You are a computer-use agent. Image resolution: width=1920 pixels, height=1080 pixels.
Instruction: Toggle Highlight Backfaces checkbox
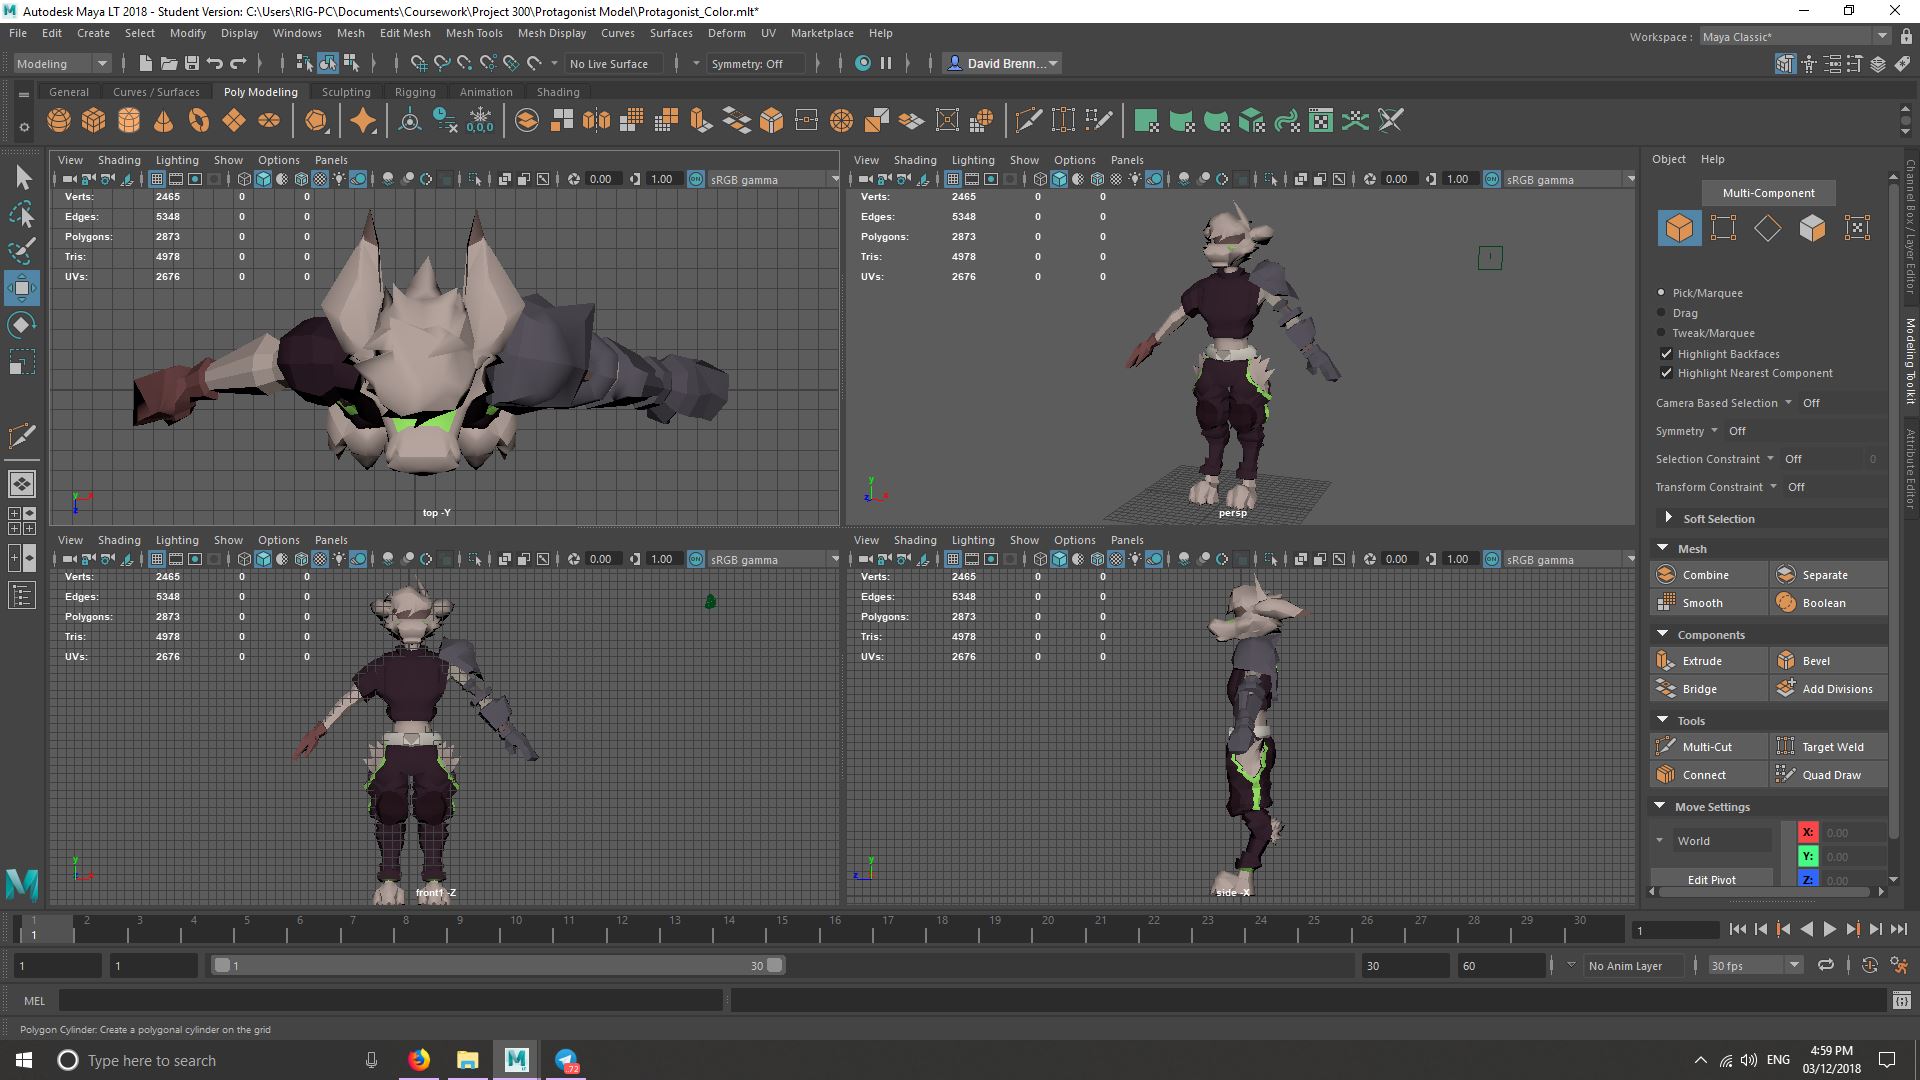[x=1666, y=354]
